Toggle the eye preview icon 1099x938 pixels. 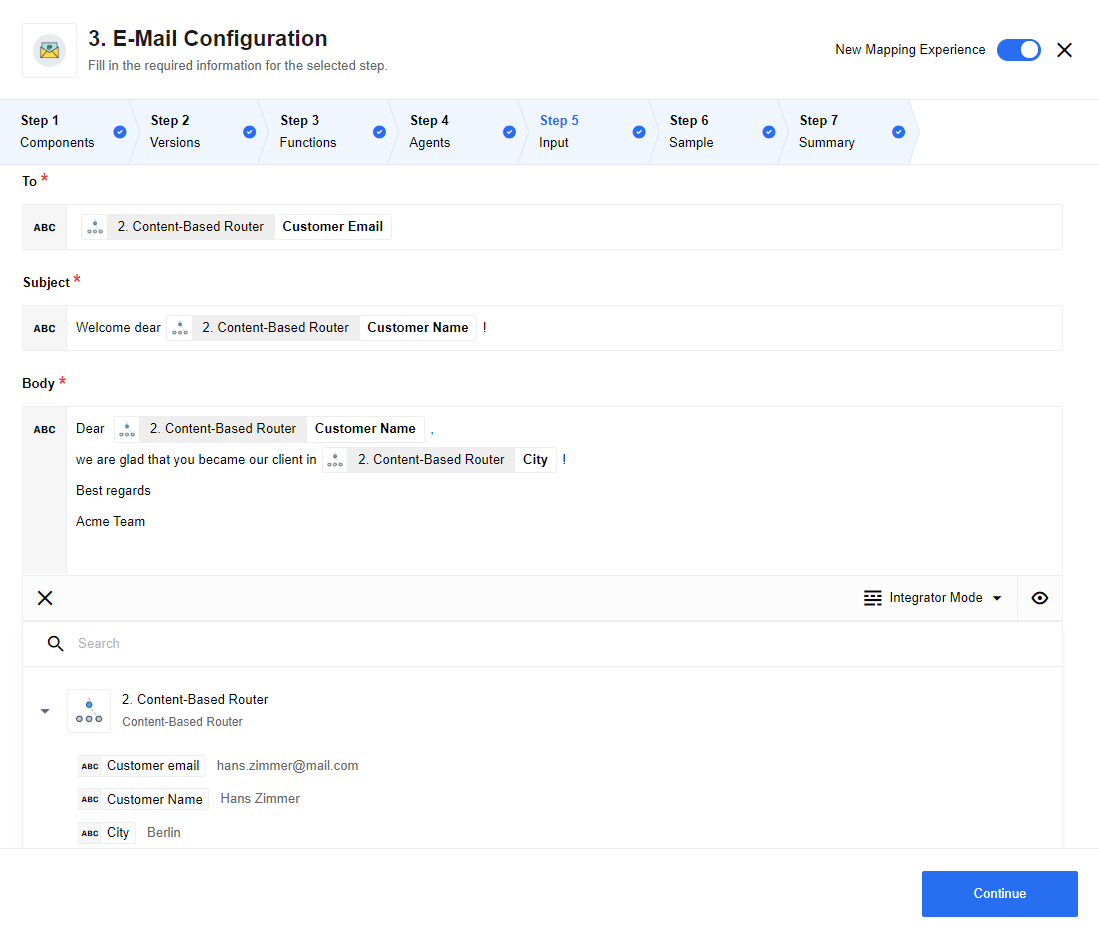pyautogui.click(x=1039, y=598)
